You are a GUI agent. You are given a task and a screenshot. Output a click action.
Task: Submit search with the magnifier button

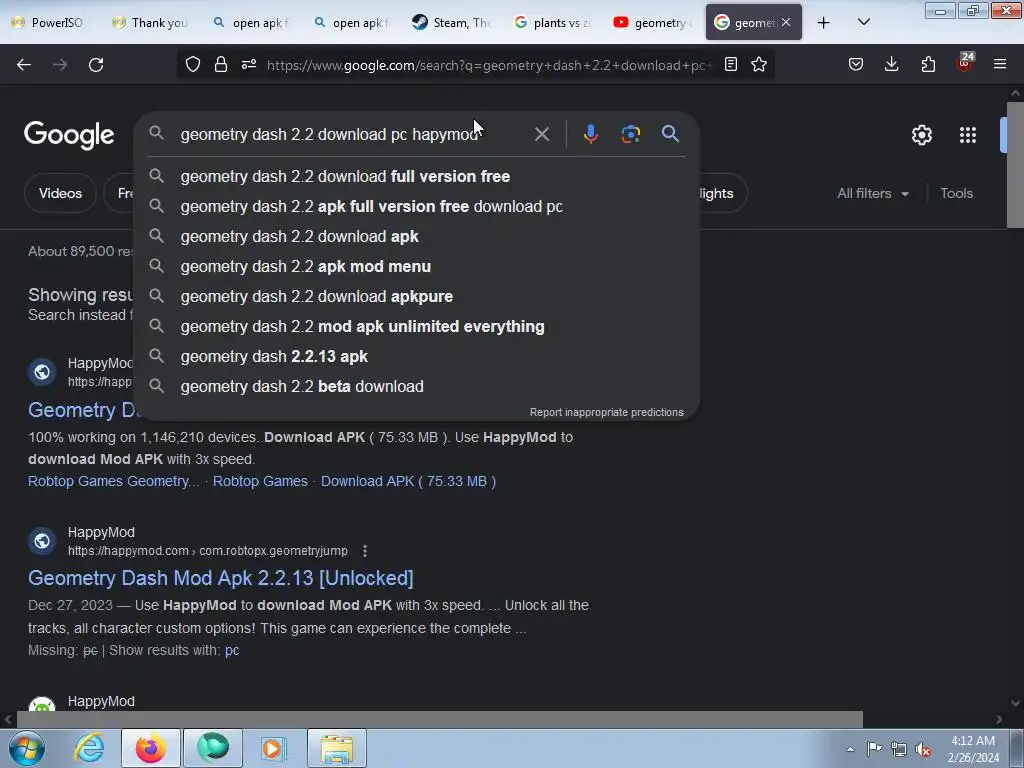point(670,134)
